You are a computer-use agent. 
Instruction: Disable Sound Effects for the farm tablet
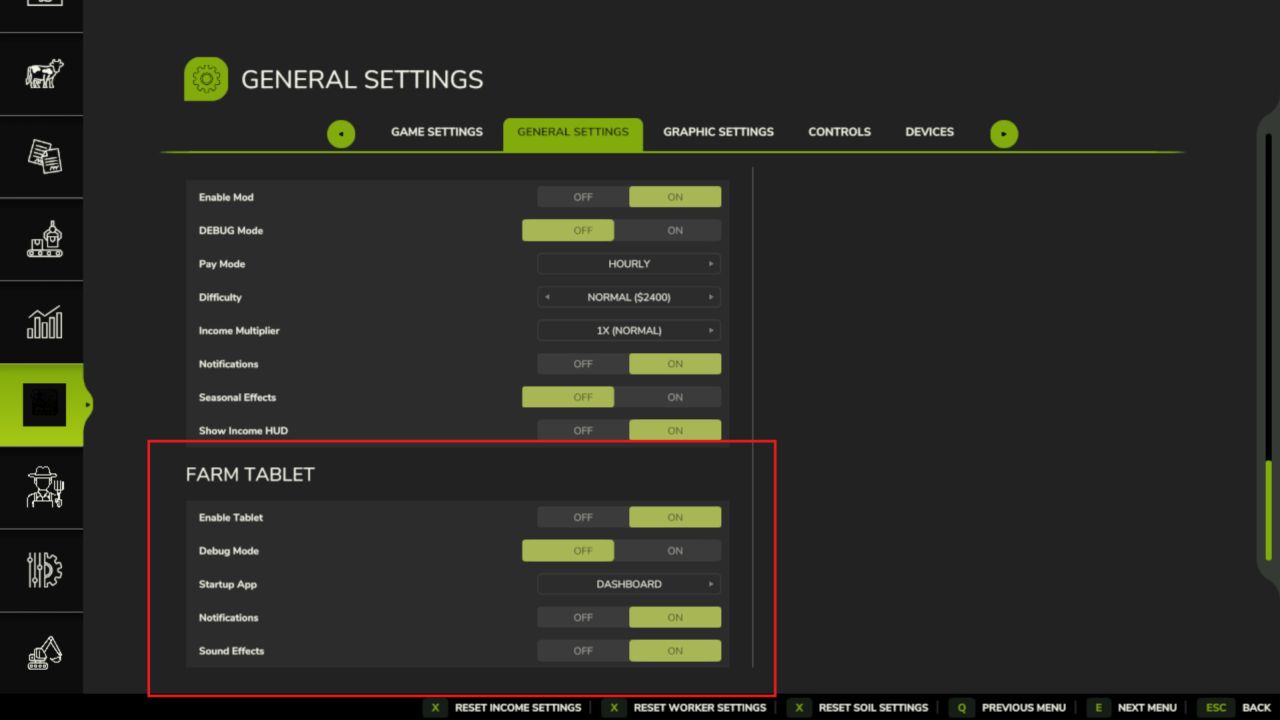(x=583, y=650)
